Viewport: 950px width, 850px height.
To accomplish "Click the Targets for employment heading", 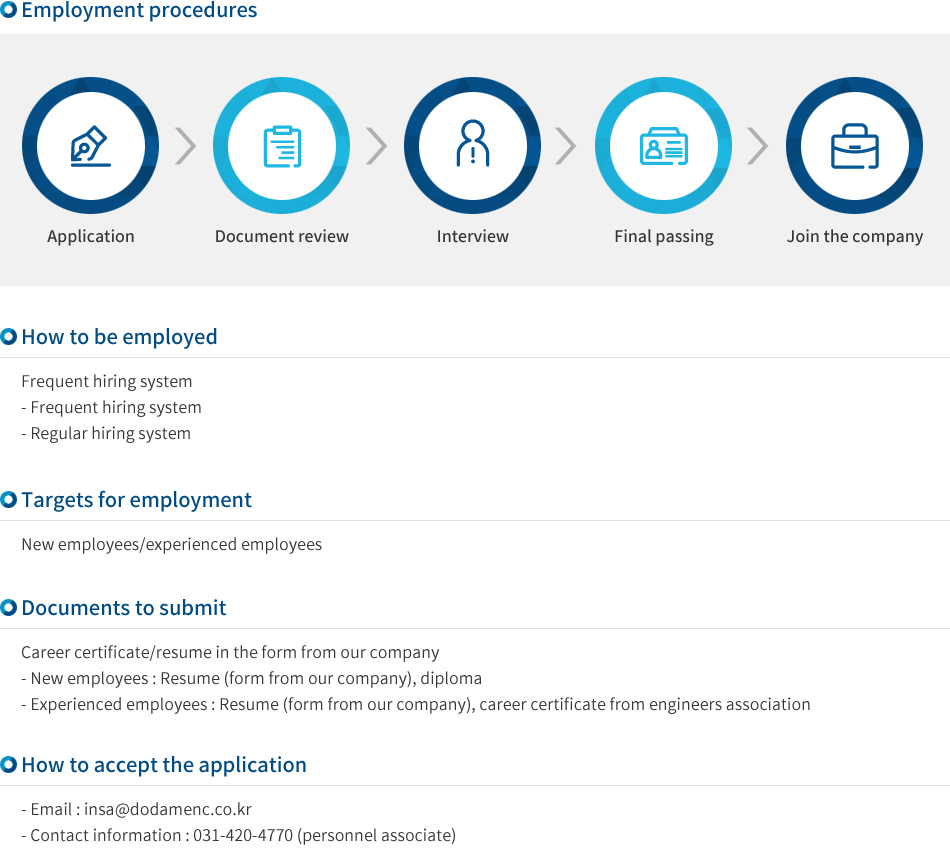I will (x=136, y=500).
